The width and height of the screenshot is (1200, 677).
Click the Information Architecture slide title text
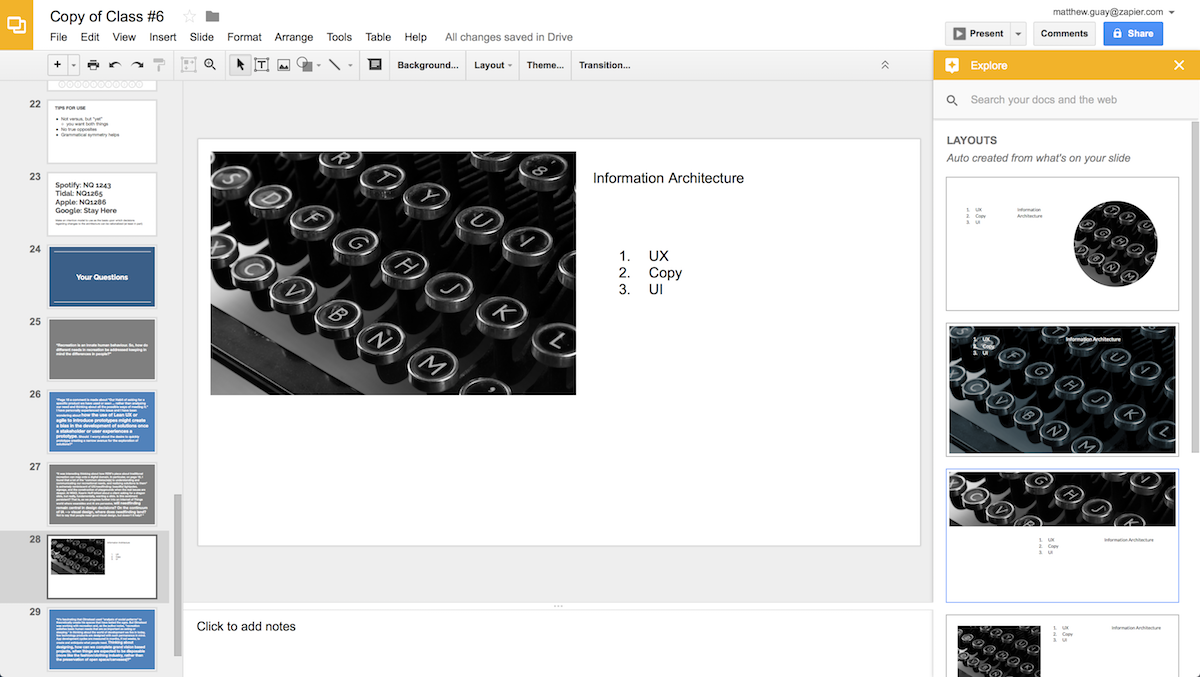click(668, 178)
